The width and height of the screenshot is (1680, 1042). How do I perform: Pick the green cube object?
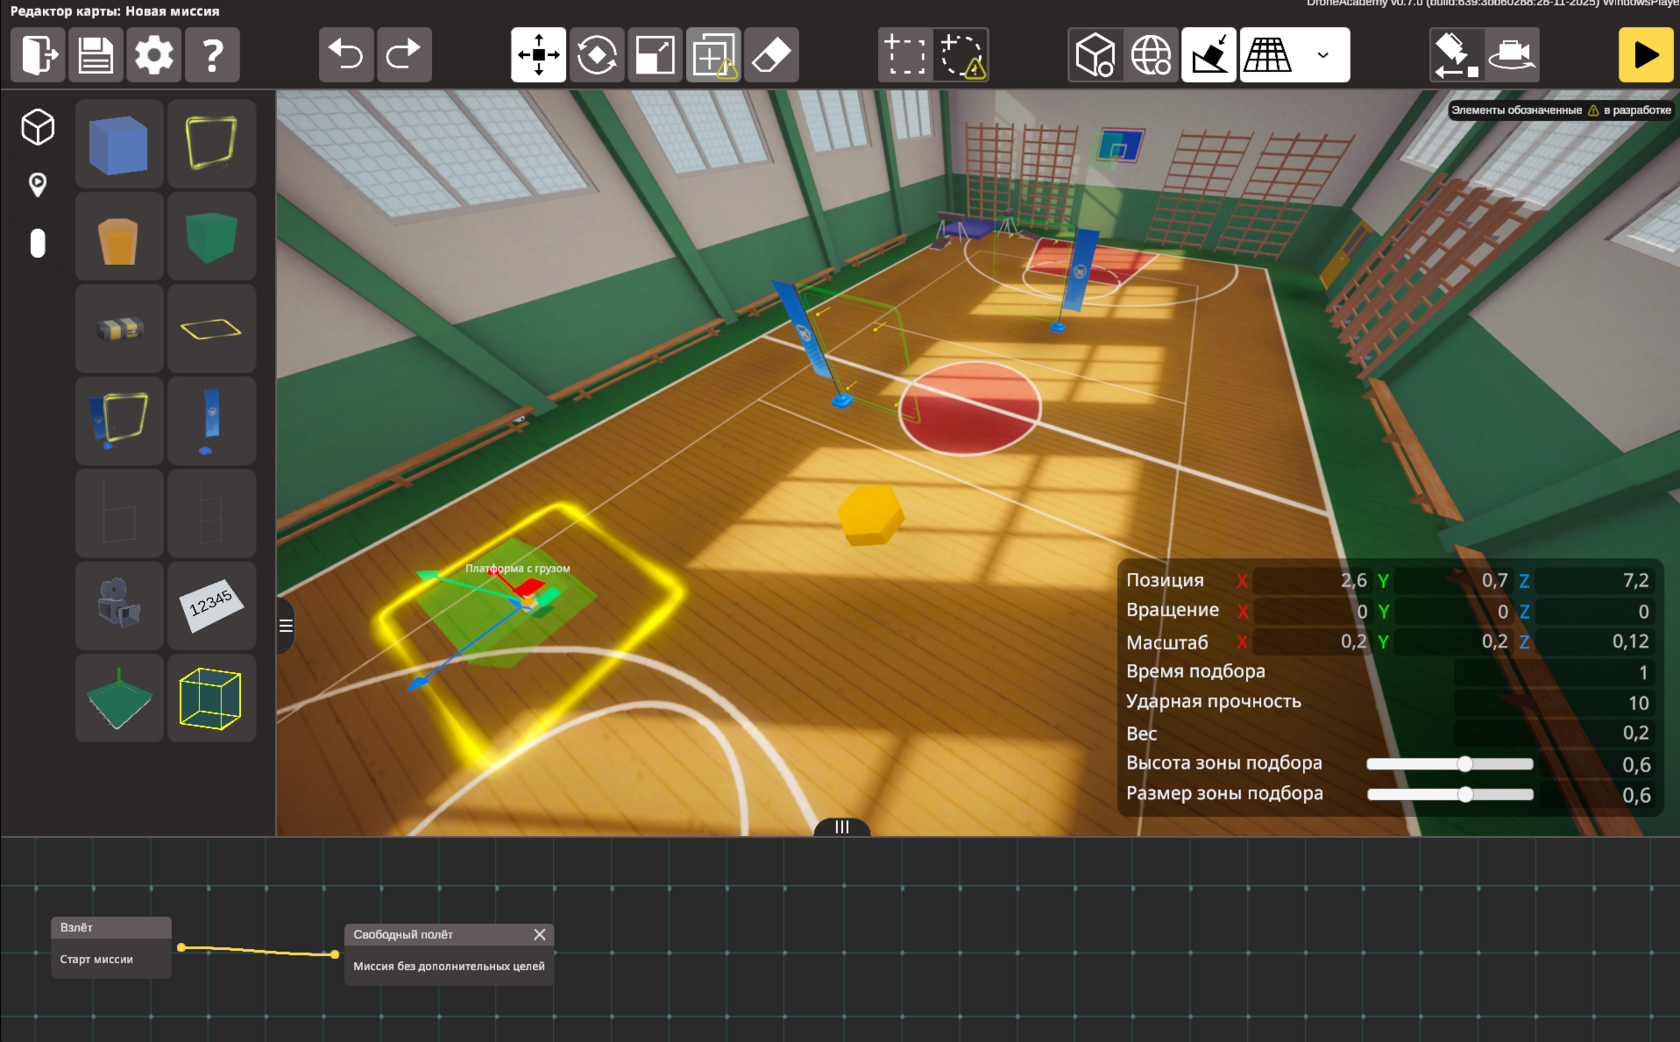pos(212,236)
